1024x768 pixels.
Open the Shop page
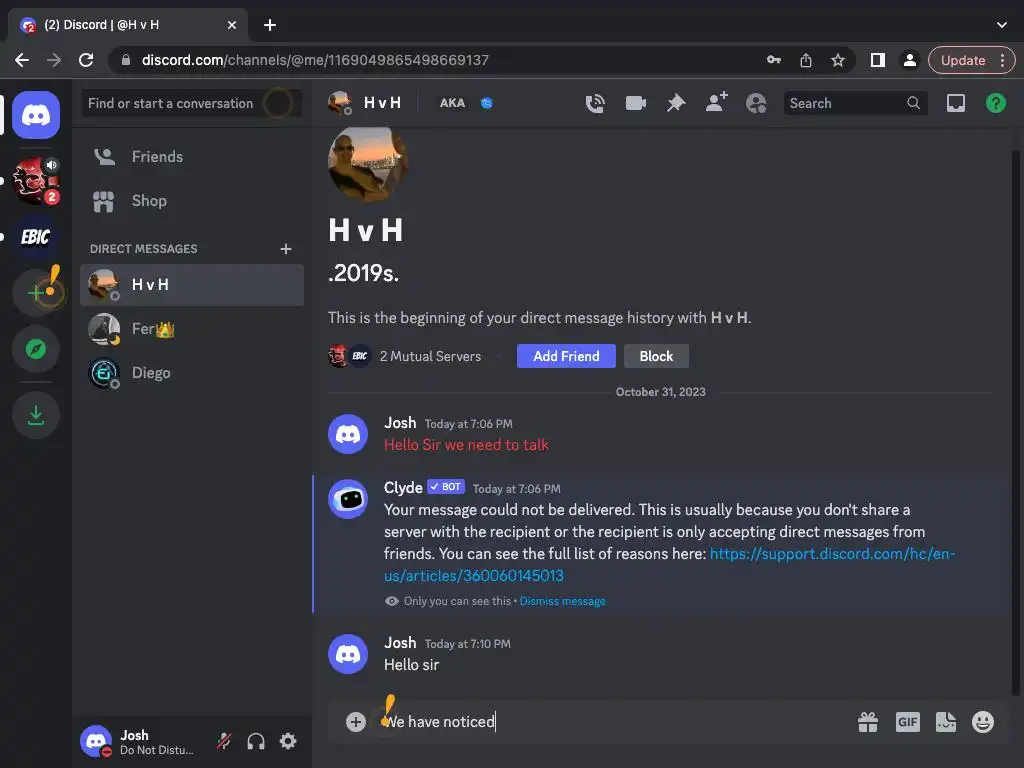coord(192,201)
